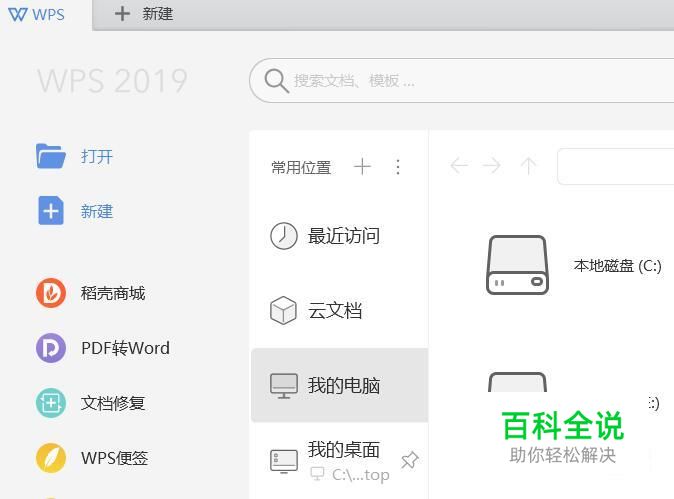Image resolution: width=674 pixels, height=499 pixels.
Task: Click the purple PDF转Word icon
Action: coord(51,348)
